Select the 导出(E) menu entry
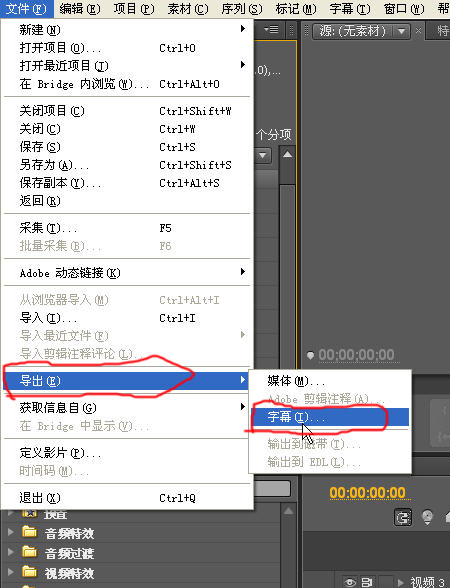Image resolution: width=450 pixels, height=588 pixels. (x=127, y=381)
